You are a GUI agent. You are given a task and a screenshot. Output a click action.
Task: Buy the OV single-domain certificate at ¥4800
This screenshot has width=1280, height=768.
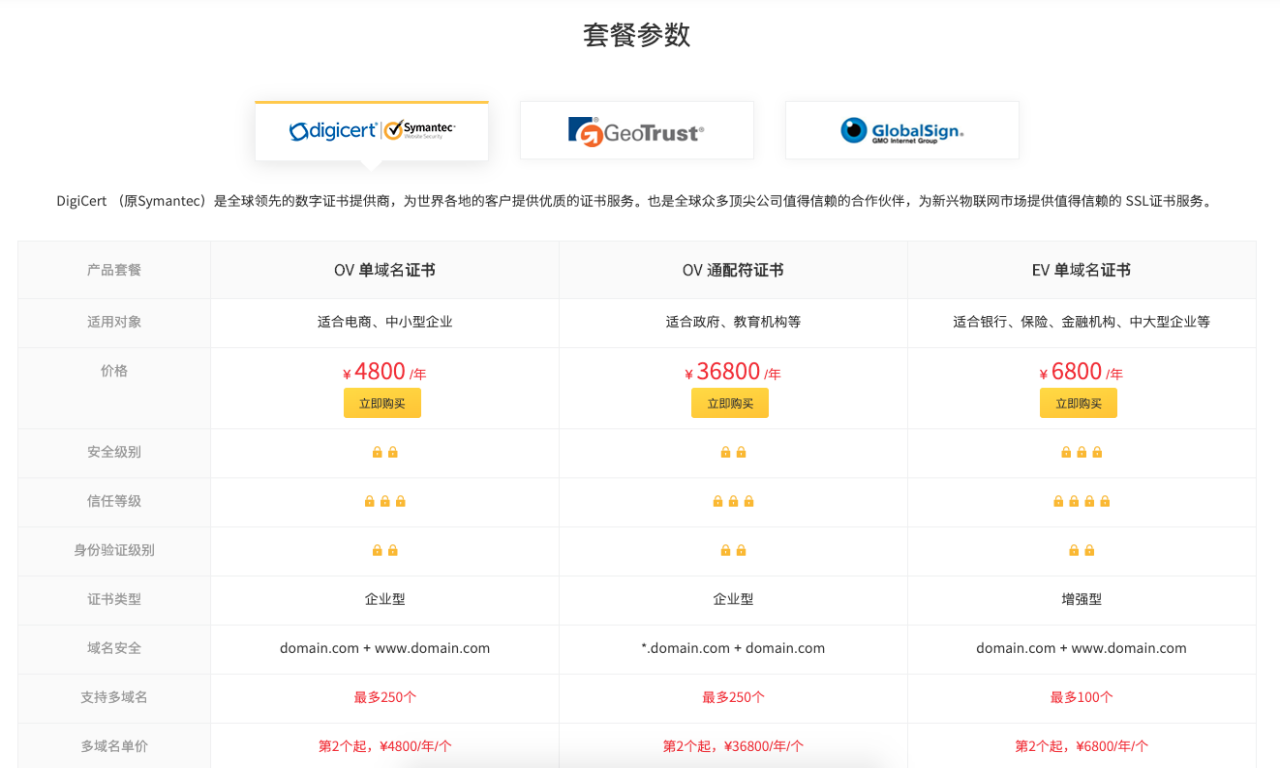(382, 403)
